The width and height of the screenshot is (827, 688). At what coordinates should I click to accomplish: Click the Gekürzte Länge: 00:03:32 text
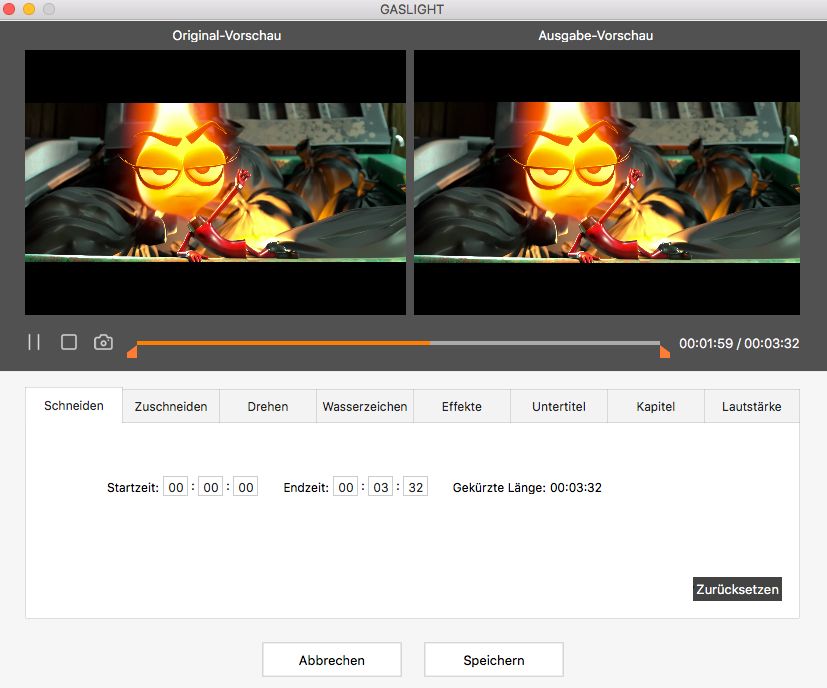(x=527, y=488)
